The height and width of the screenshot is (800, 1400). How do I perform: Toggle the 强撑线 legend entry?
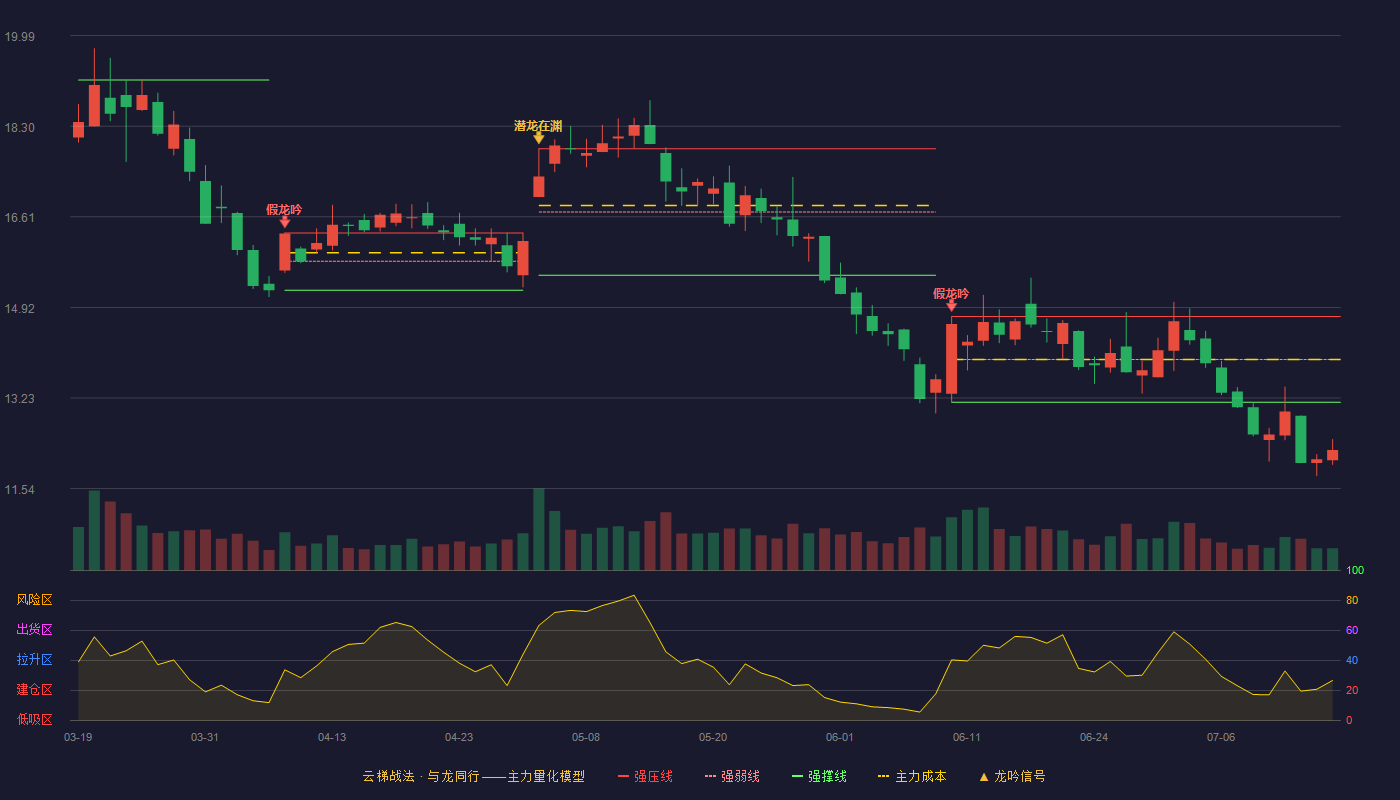(819, 776)
